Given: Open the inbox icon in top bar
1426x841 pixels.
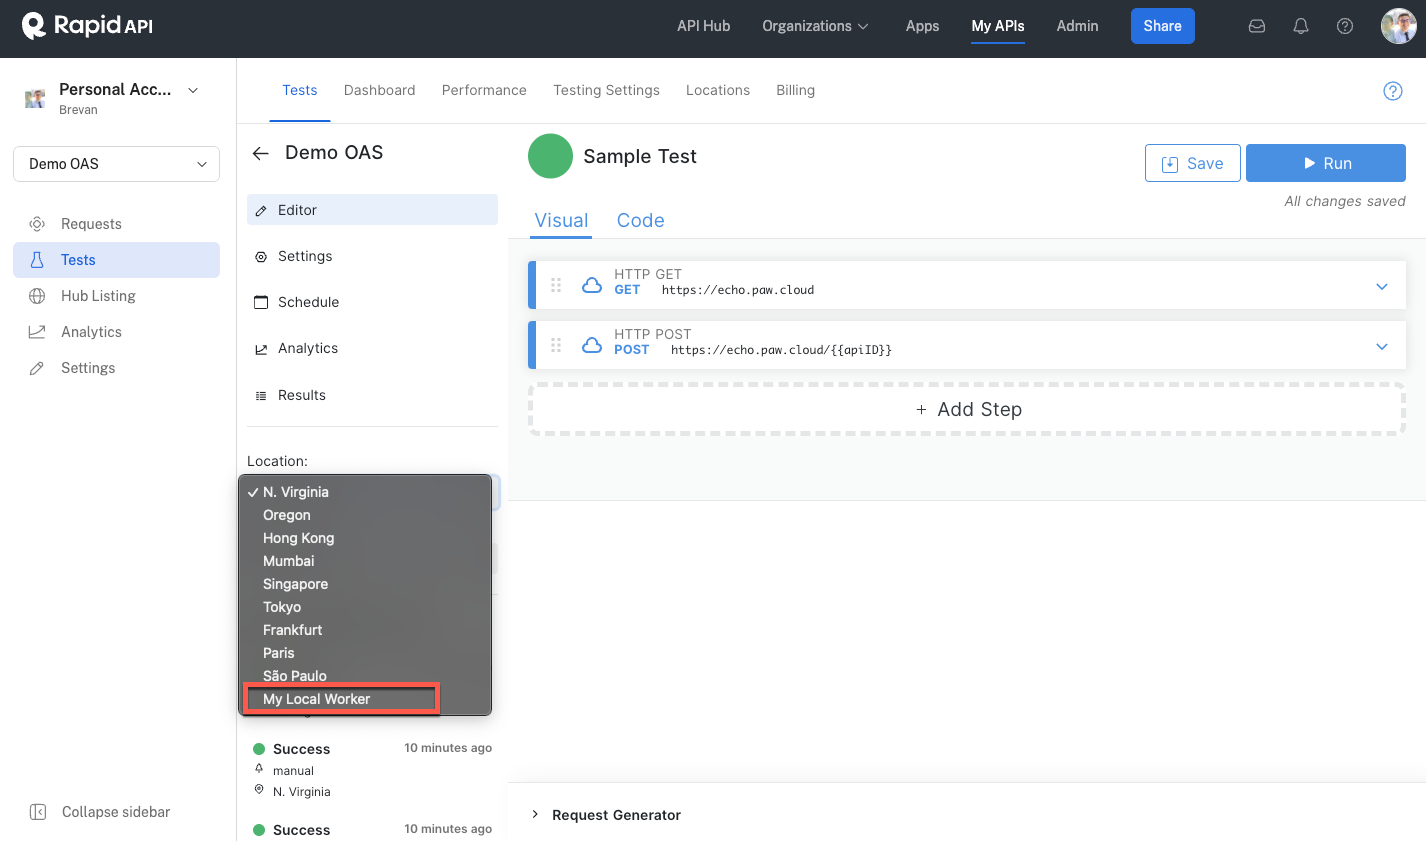Looking at the screenshot, I should click(1257, 27).
